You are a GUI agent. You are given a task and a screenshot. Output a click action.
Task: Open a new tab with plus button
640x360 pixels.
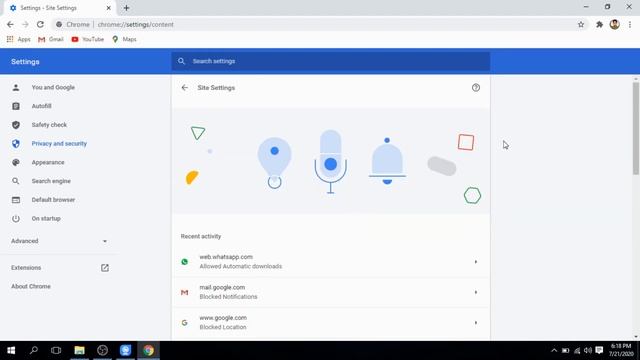[x=127, y=8]
